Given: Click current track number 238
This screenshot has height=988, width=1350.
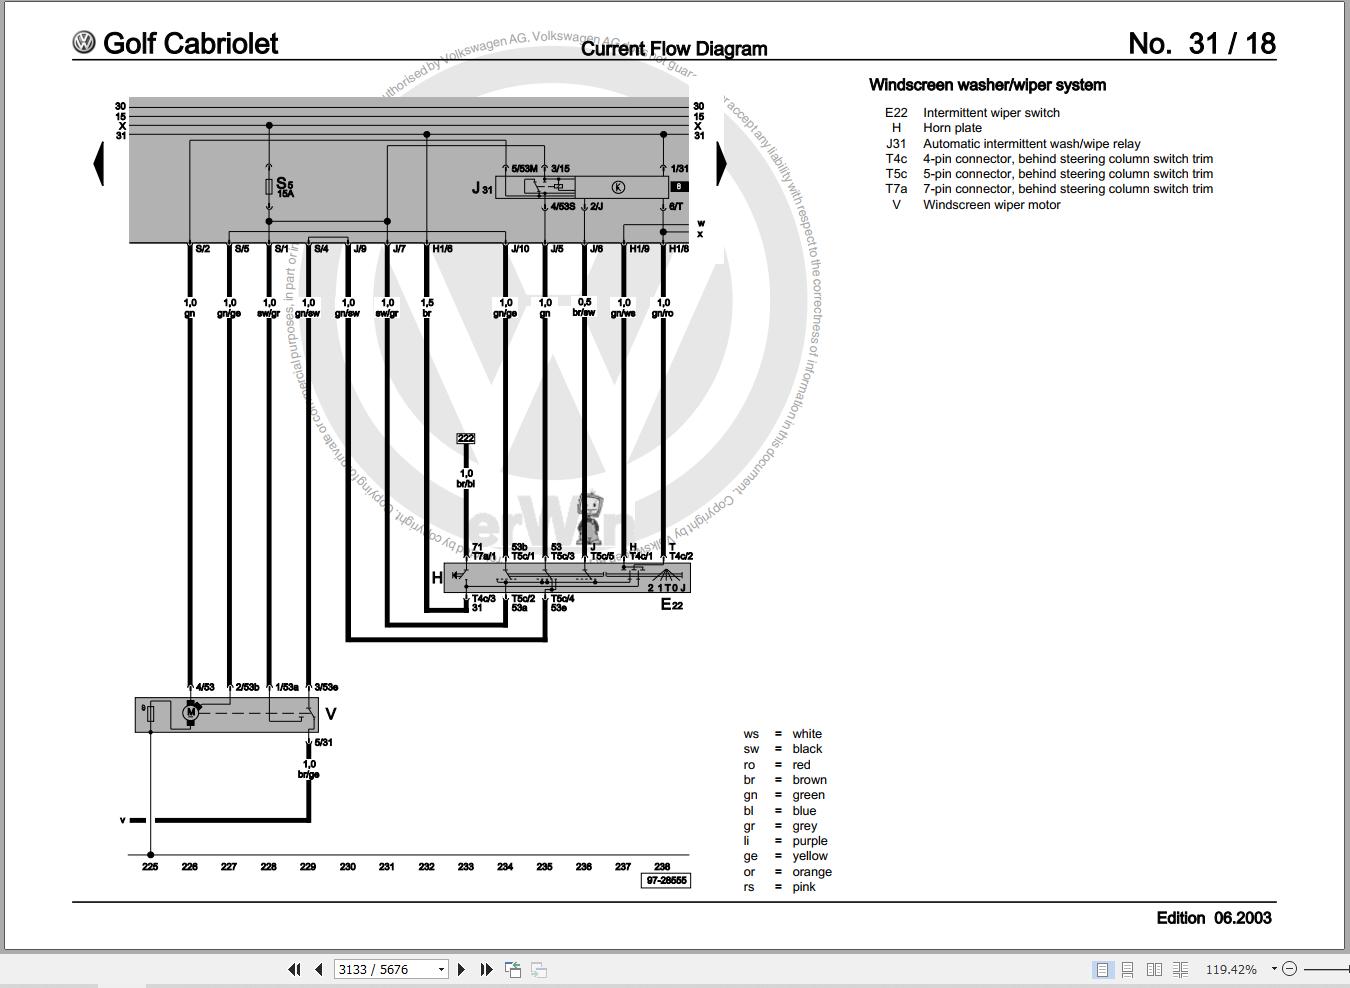Looking at the screenshot, I should pos(662,867).
